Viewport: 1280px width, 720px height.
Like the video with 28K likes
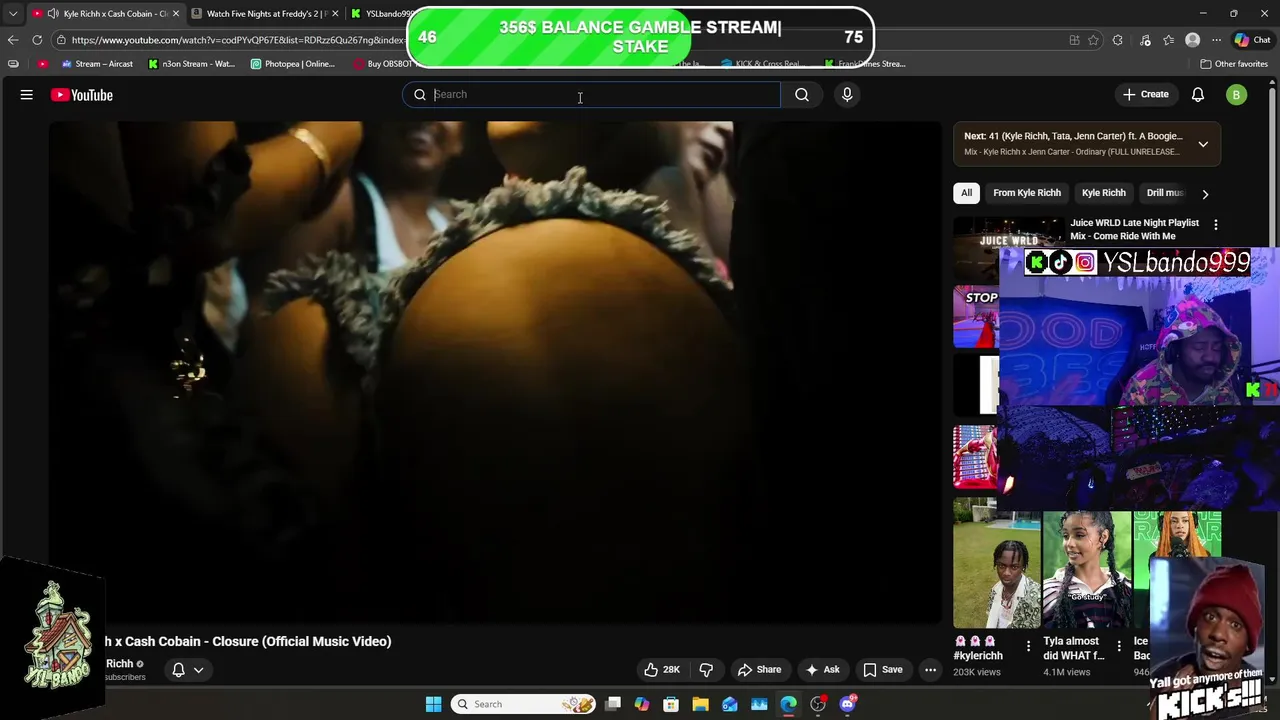[x=662, y=670]
